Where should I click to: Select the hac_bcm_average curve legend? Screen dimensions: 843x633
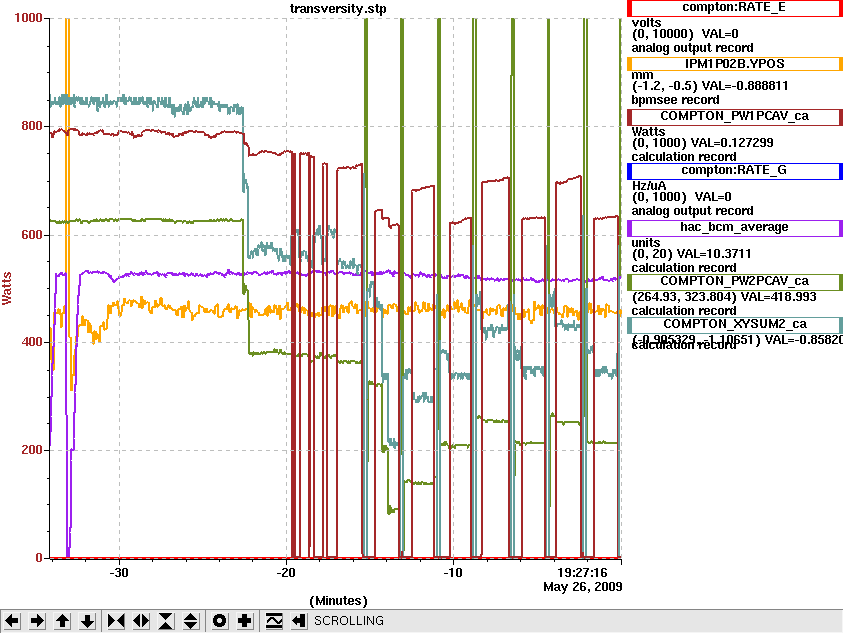(x=734, y=228)
